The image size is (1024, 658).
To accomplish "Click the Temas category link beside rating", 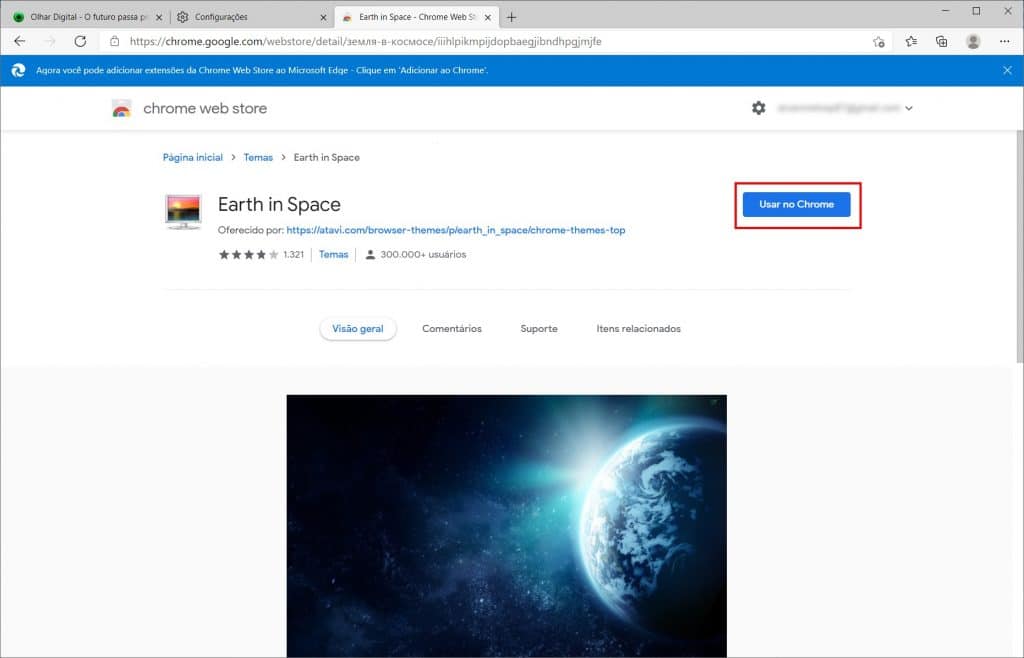I will [x=334, y=255].
